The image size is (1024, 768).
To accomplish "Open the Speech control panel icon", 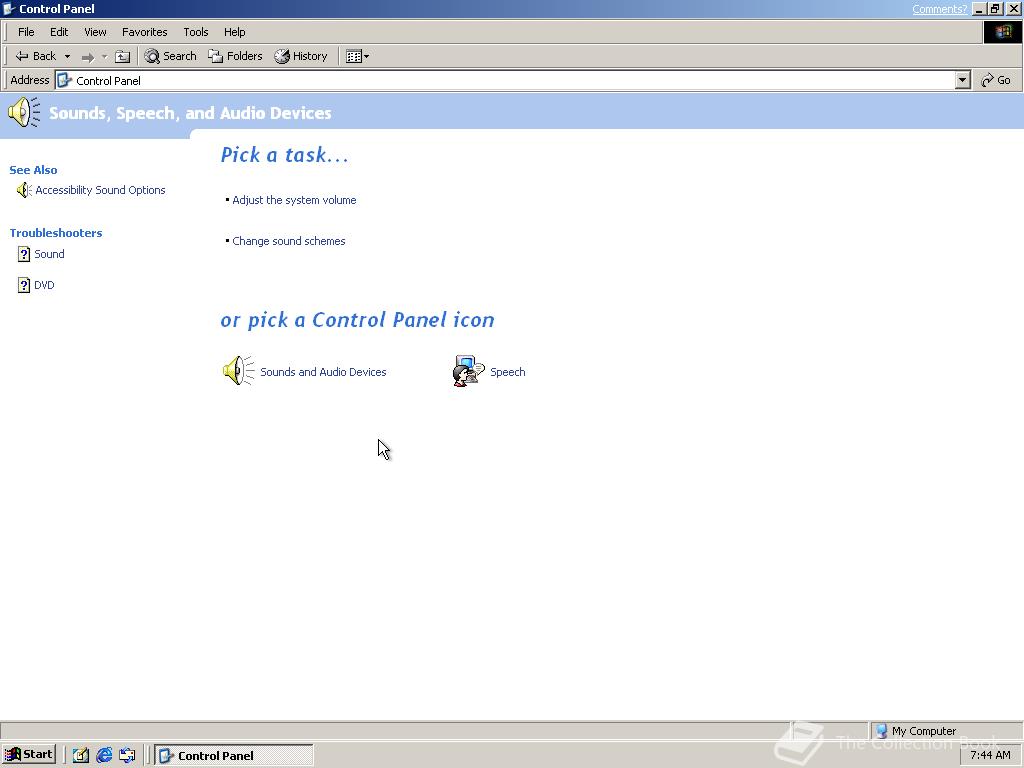I will 469,371.
